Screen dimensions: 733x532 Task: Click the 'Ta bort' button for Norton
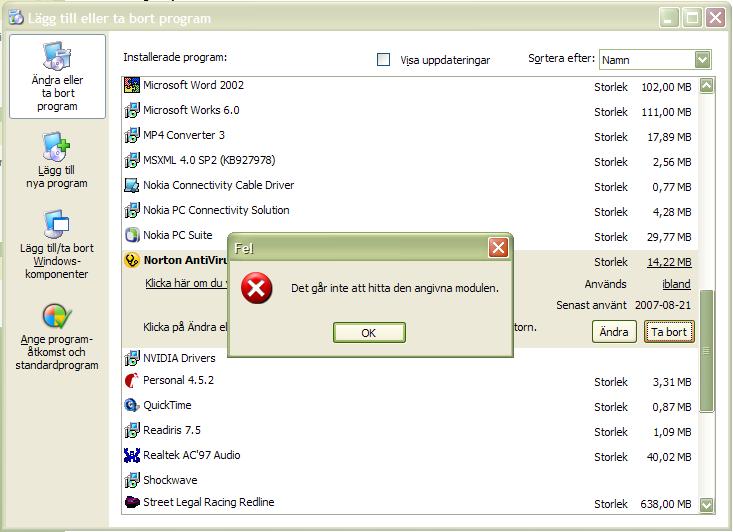pyautogui.click(x=669, y=331)
